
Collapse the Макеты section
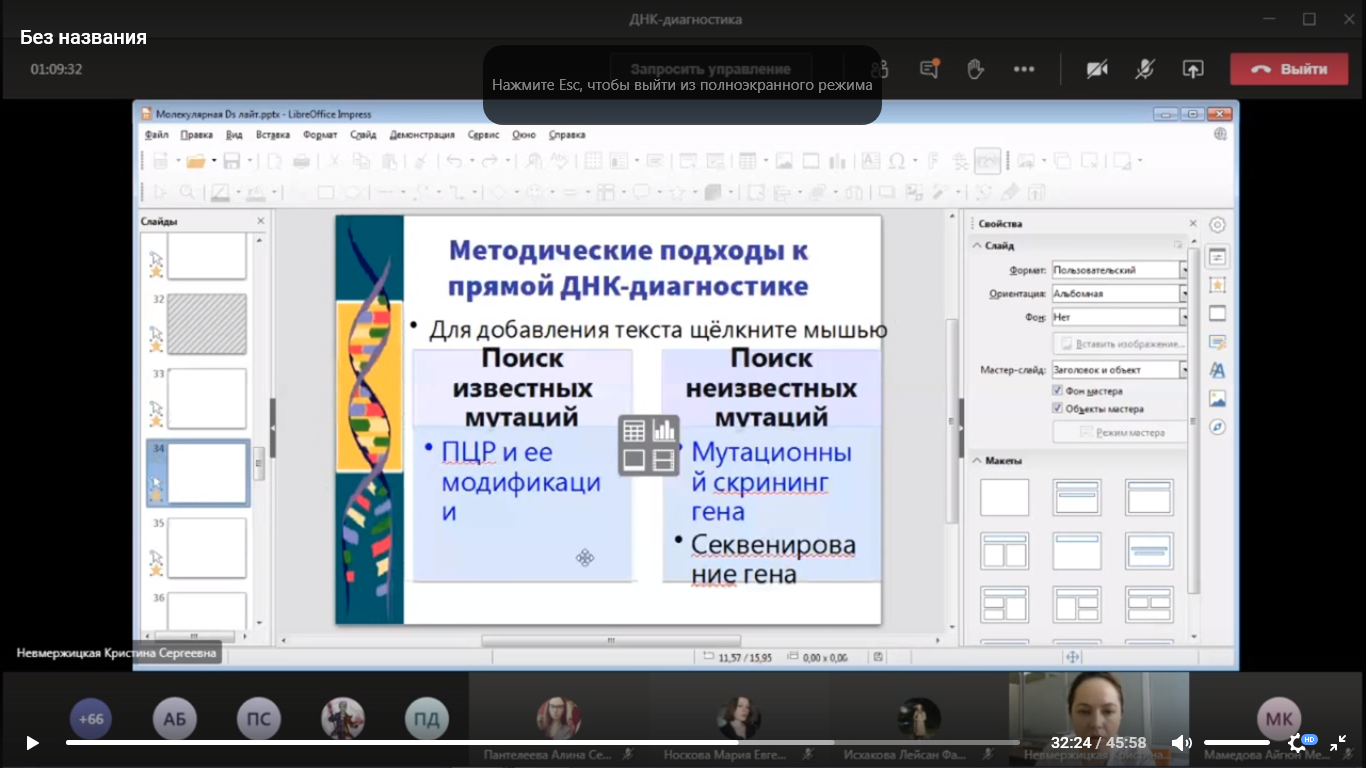pos(977,461)
